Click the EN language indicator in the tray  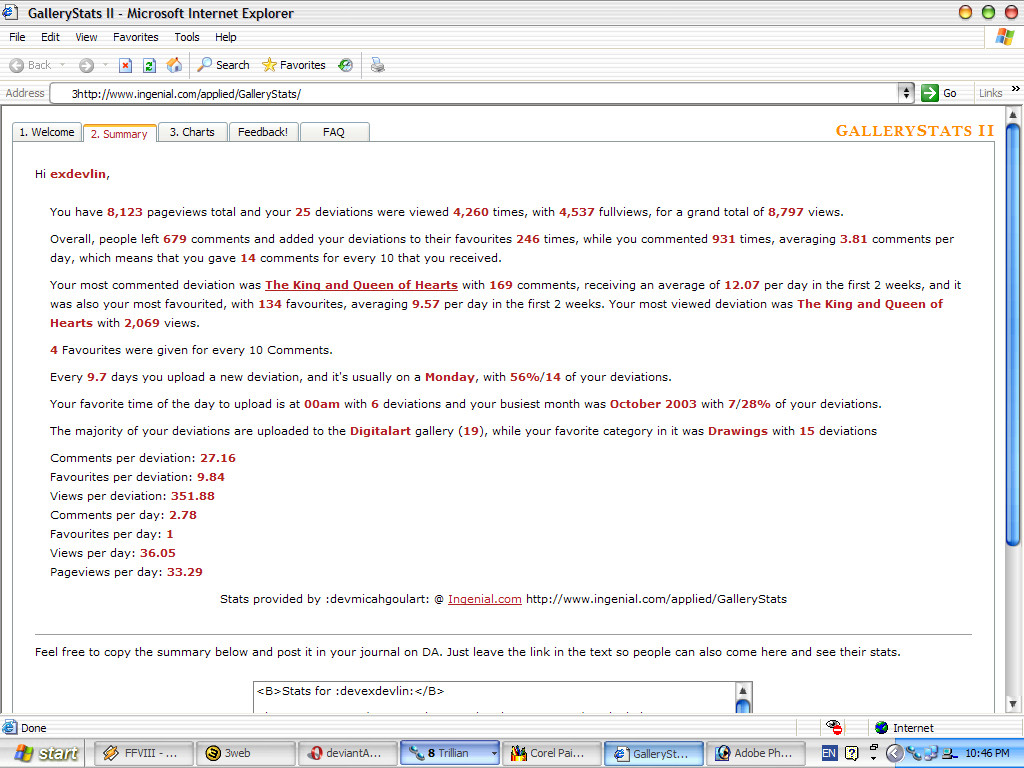click(829, 753)
